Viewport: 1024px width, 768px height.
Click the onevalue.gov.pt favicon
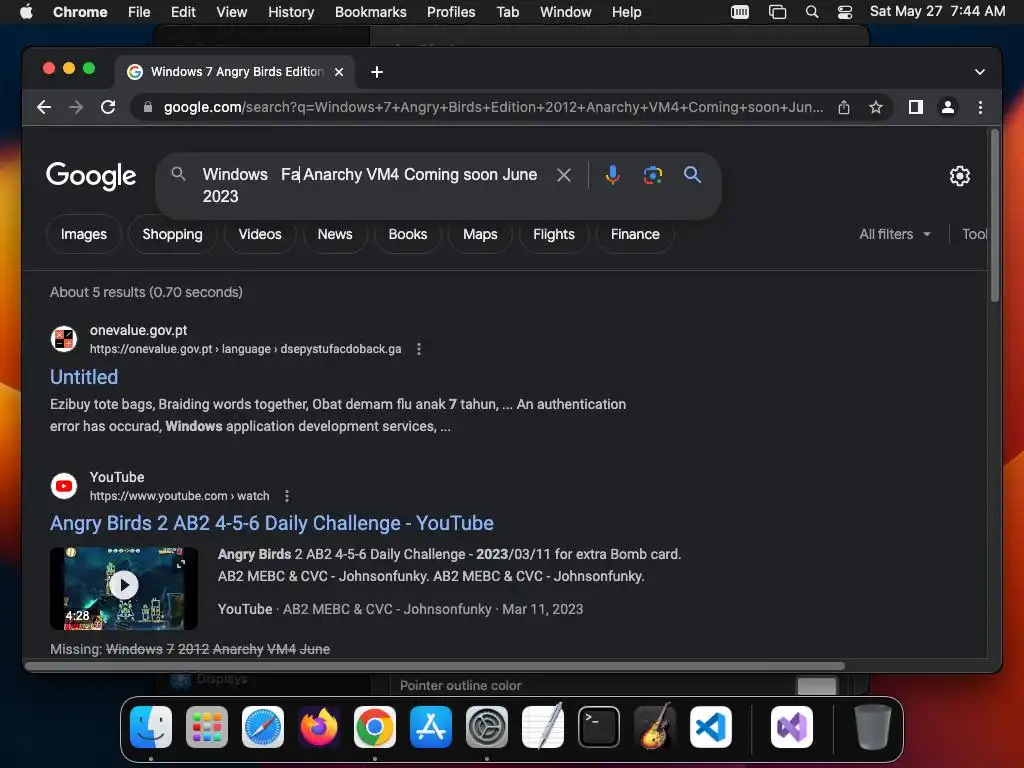tap(64, 339)
